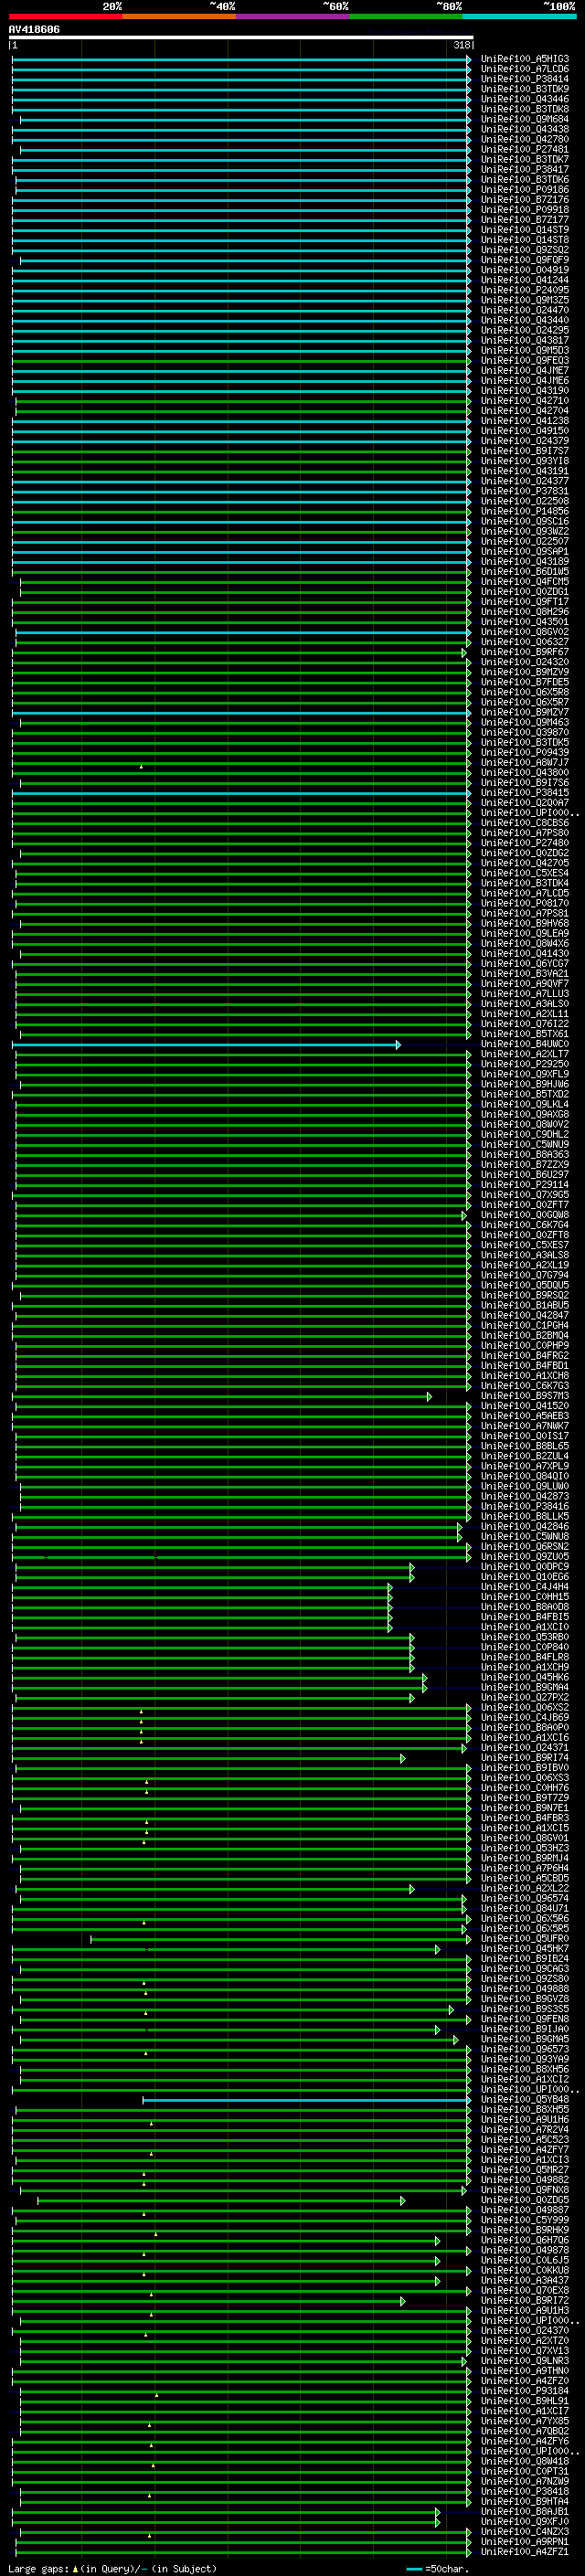The image size is (585, 2576).
Task: Open the hit UniRef100_B3TDK9
Action: click(x=525, y=89)
